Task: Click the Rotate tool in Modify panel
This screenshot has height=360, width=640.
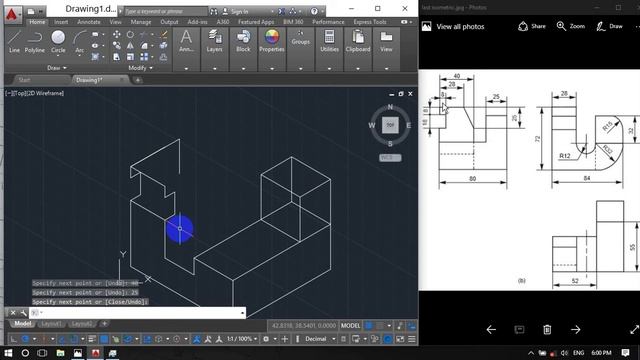Action: click(x=130, y=35)
